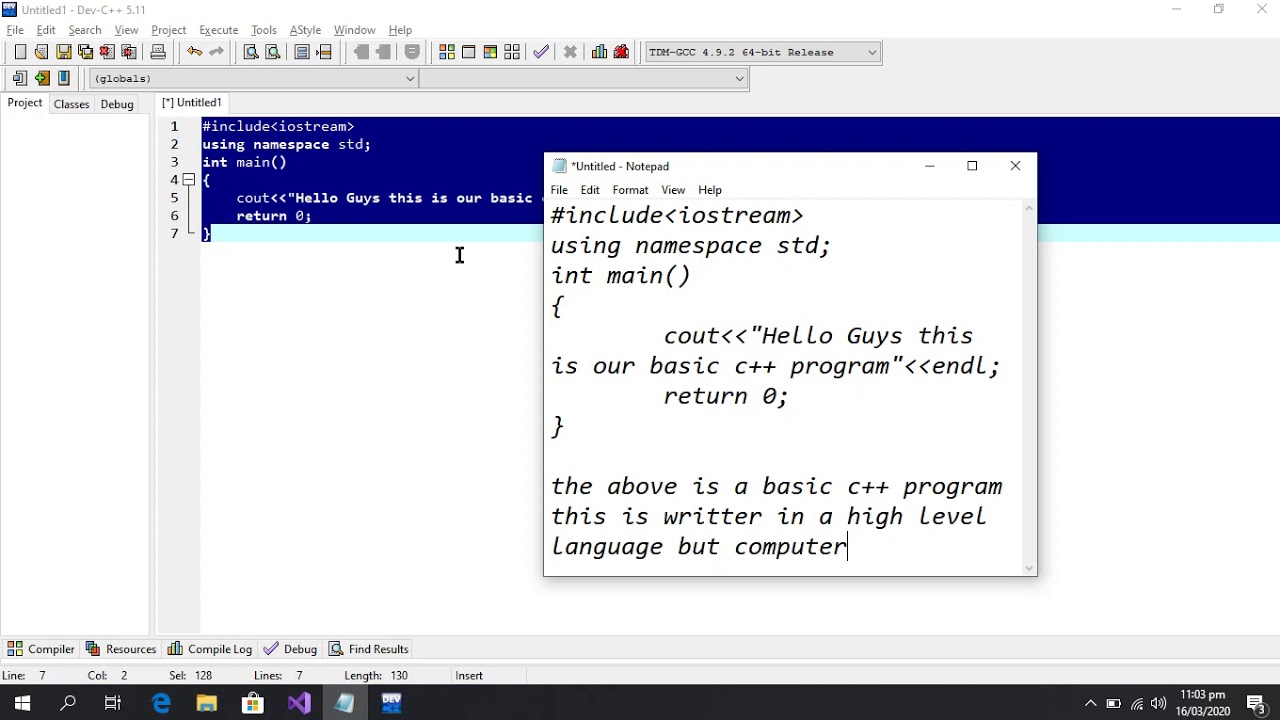Open Notepad's Format menu
This screenshot has height=720, width=1280.
pos(630,190)
